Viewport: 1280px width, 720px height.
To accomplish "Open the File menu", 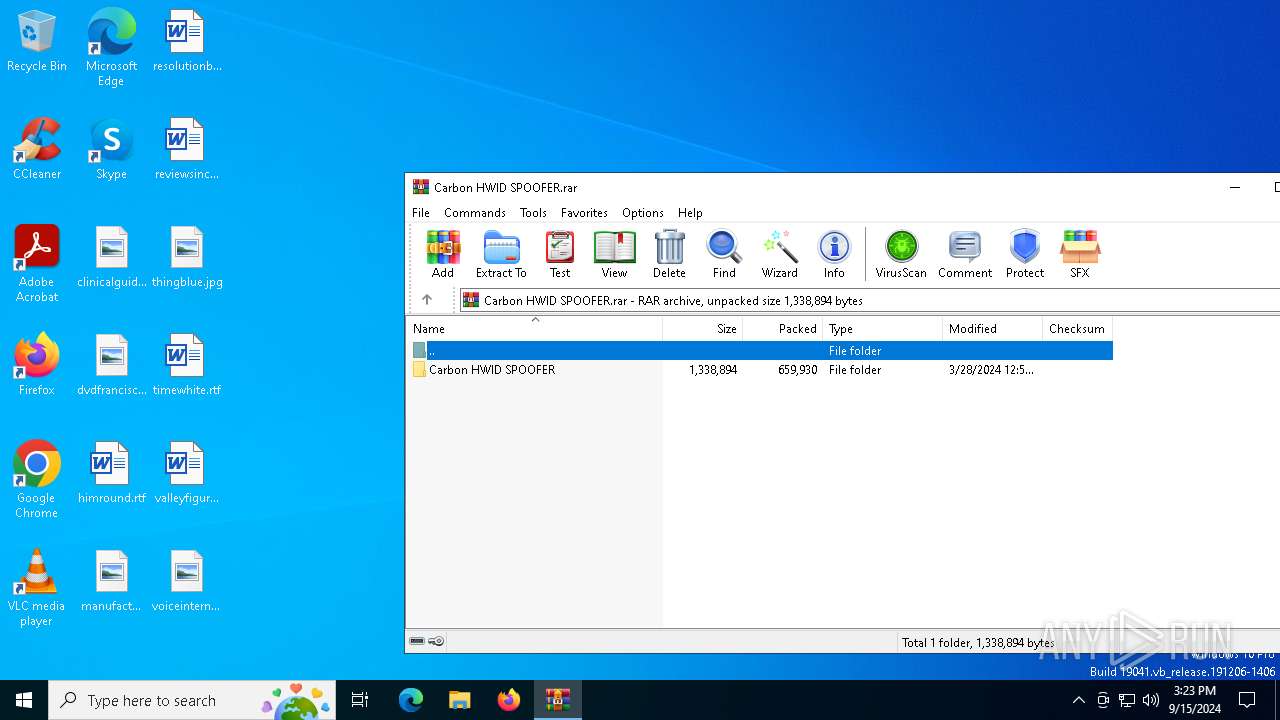I will point(421,213).
